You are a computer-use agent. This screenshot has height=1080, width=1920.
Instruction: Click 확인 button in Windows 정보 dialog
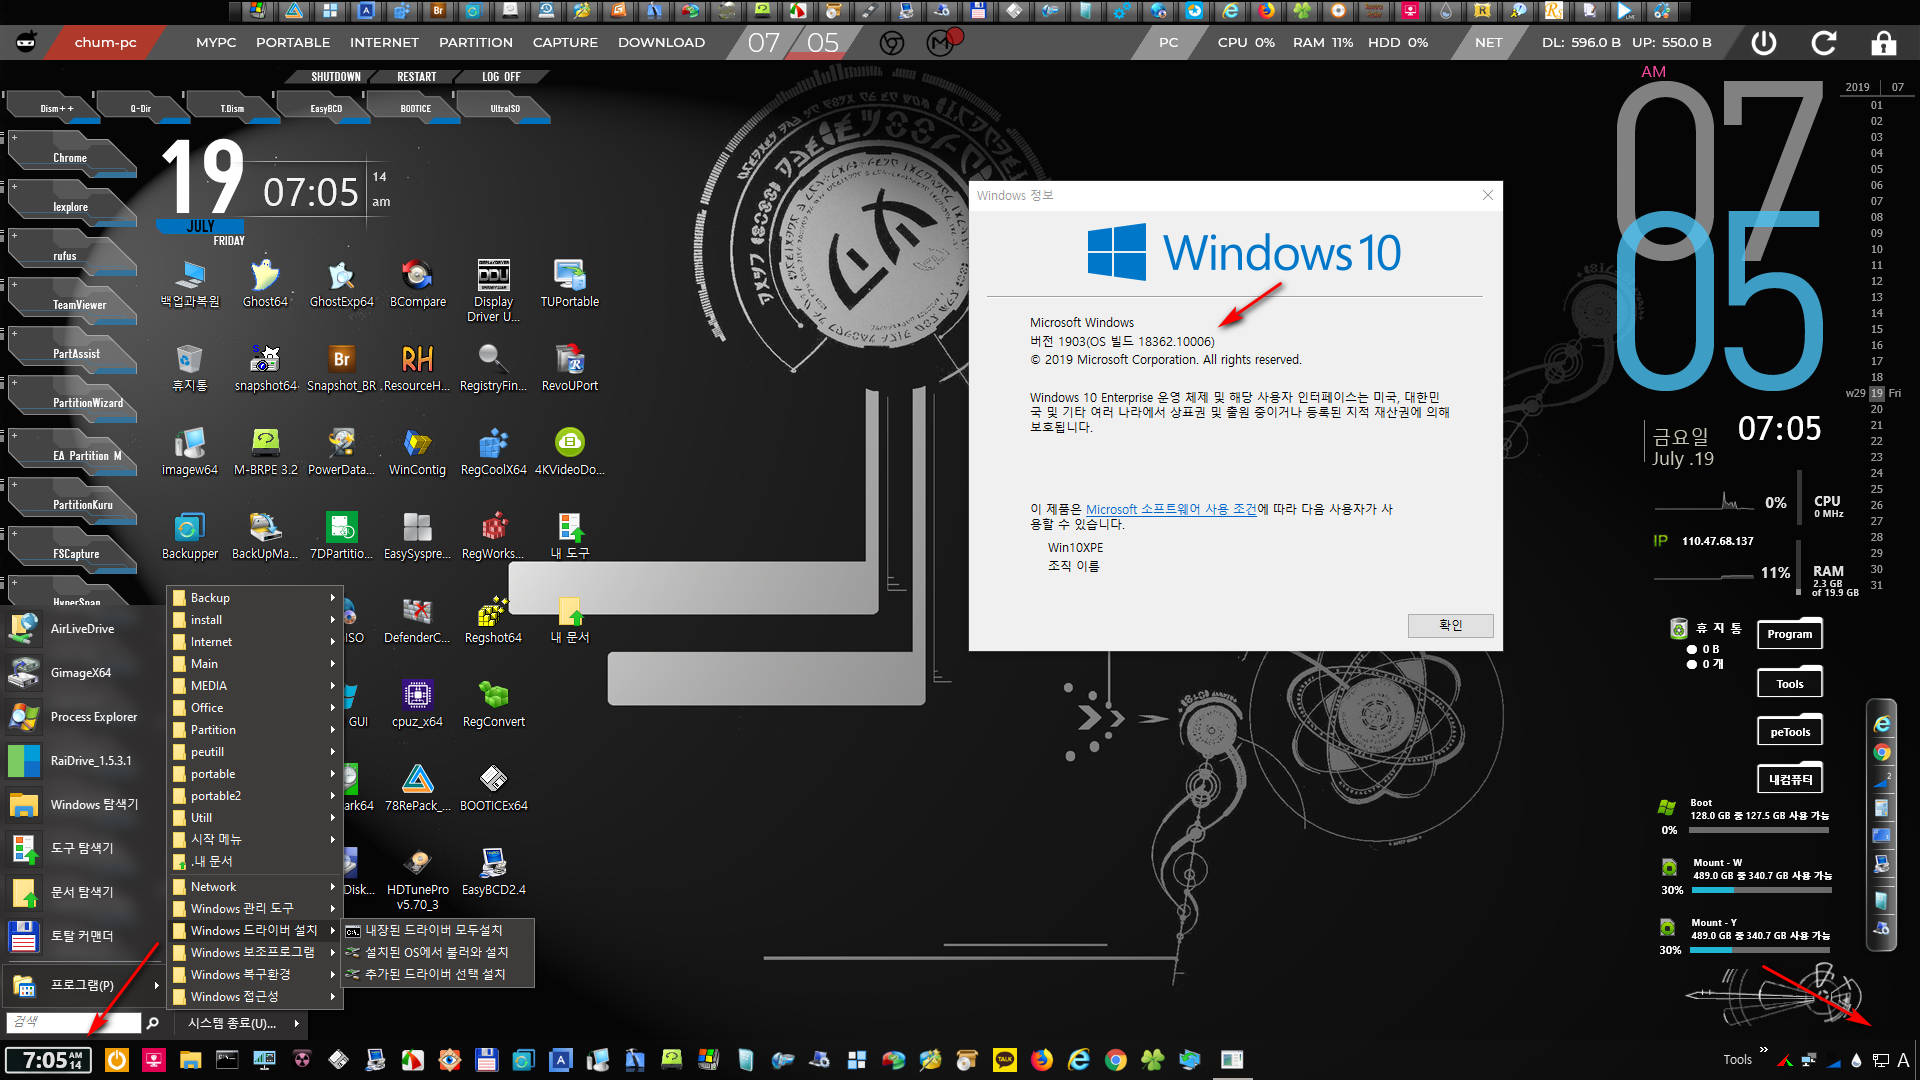(1450, 625)
